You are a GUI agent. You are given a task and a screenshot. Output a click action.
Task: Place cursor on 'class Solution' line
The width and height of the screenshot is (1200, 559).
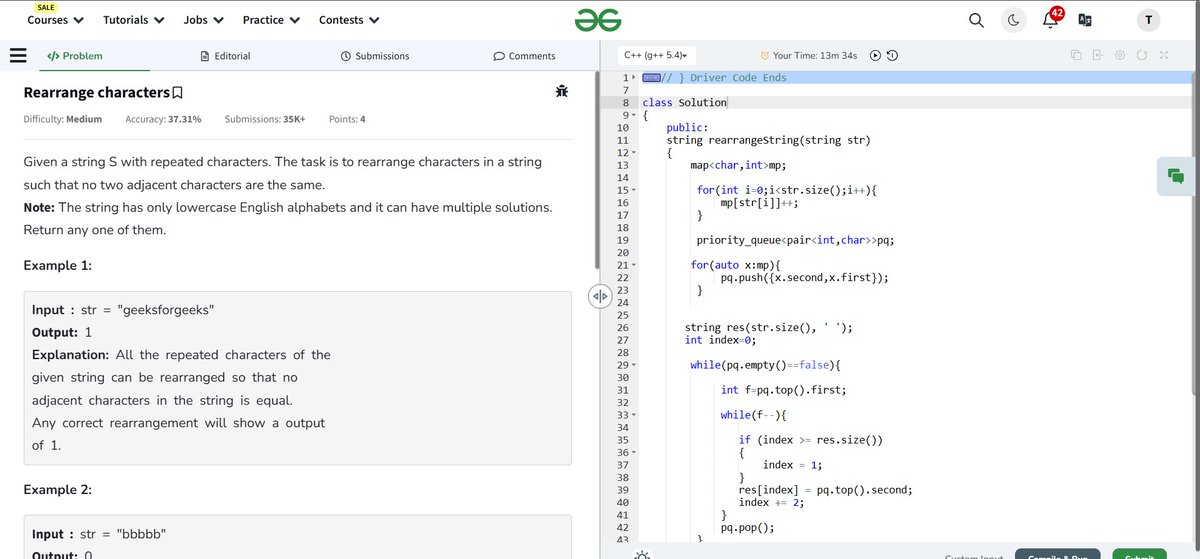684,102
